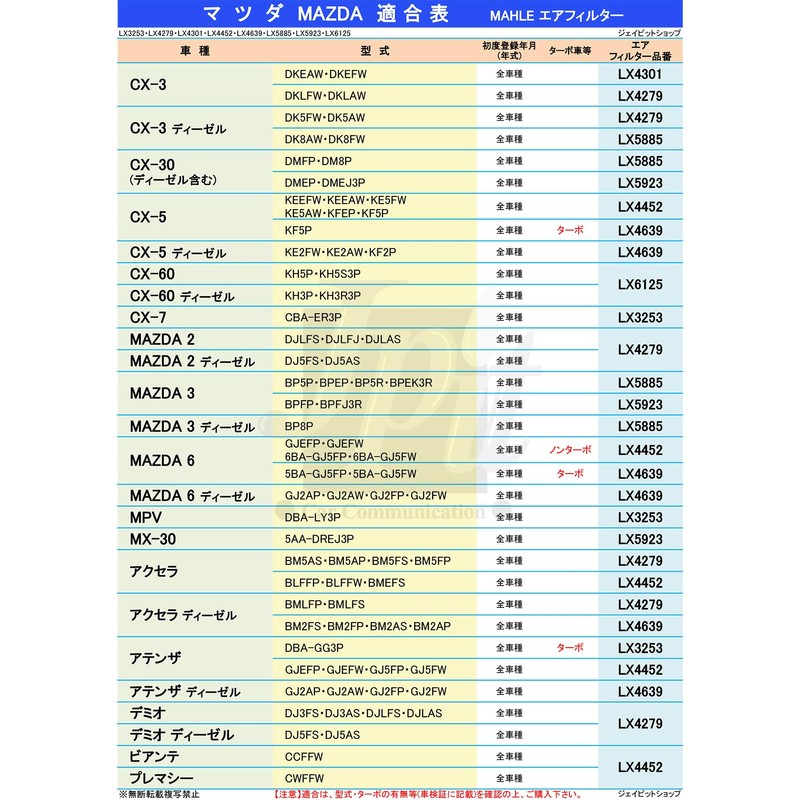Image resolution: width=800 pixels, height=800 pixels.
Task: Click model code KF5P with ターボ
Action: pyautogui.click(x=298, y=231)
